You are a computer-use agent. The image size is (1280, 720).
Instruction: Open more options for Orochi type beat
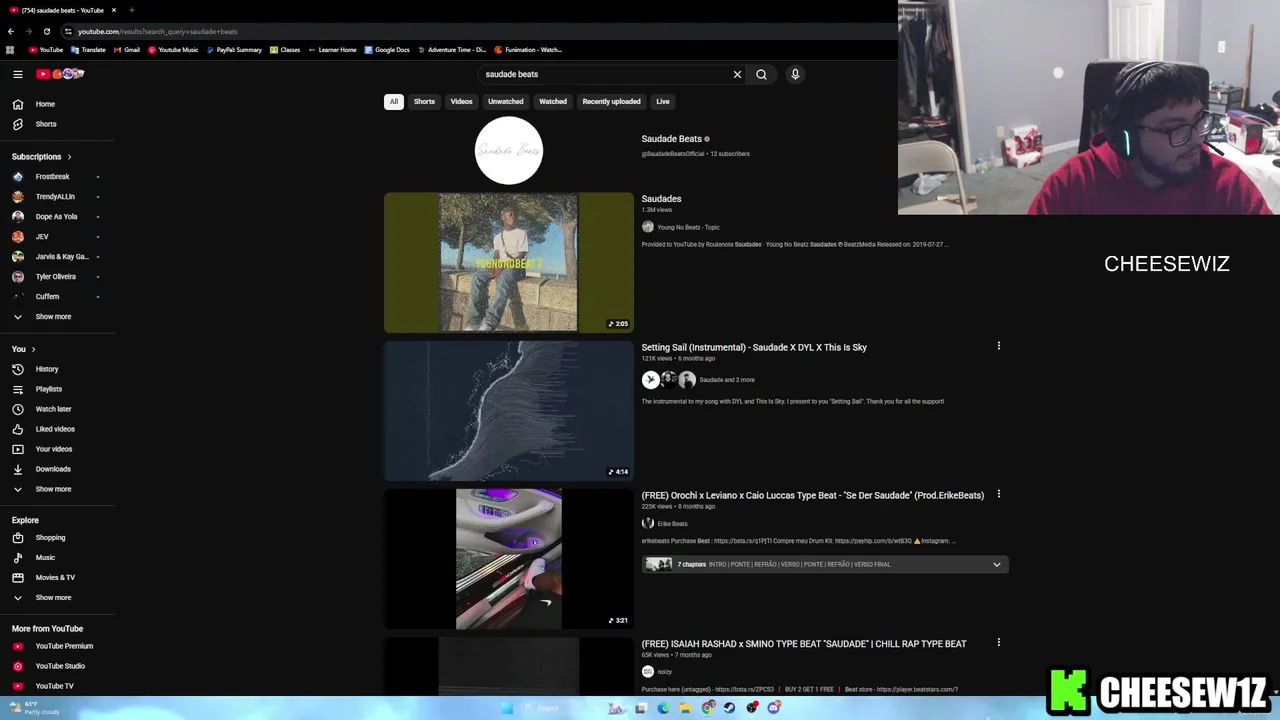(998, 494)
